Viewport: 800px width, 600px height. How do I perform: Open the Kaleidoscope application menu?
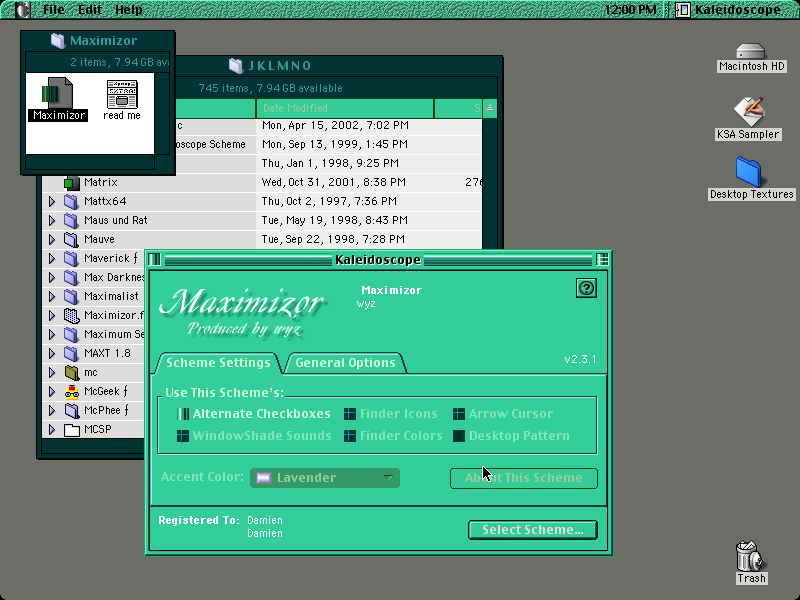pos(729,10)
